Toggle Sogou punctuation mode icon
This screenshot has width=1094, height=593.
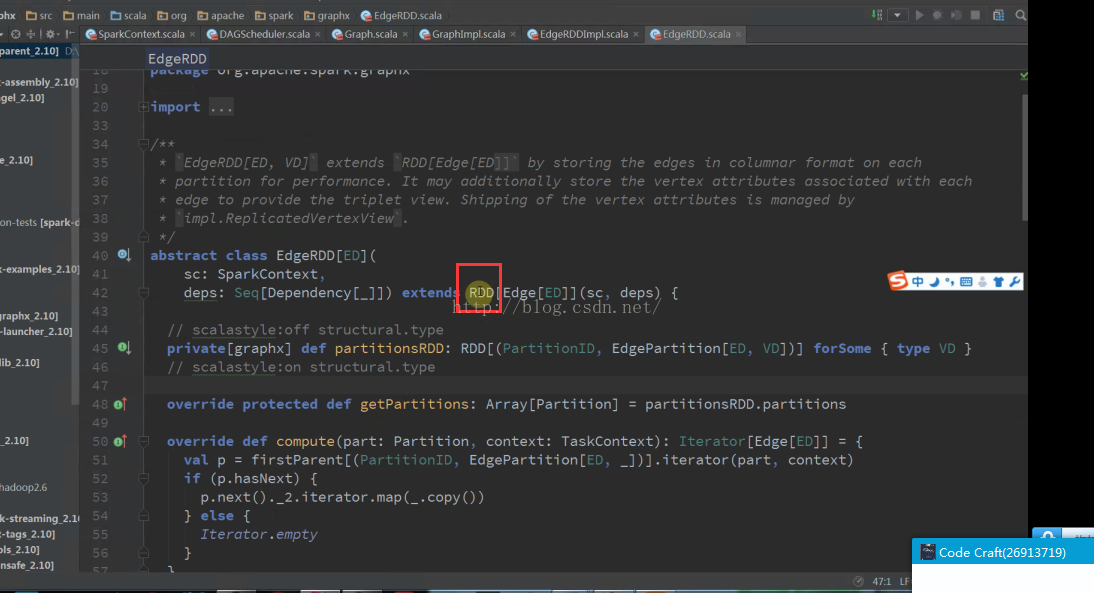click(950, 282)
